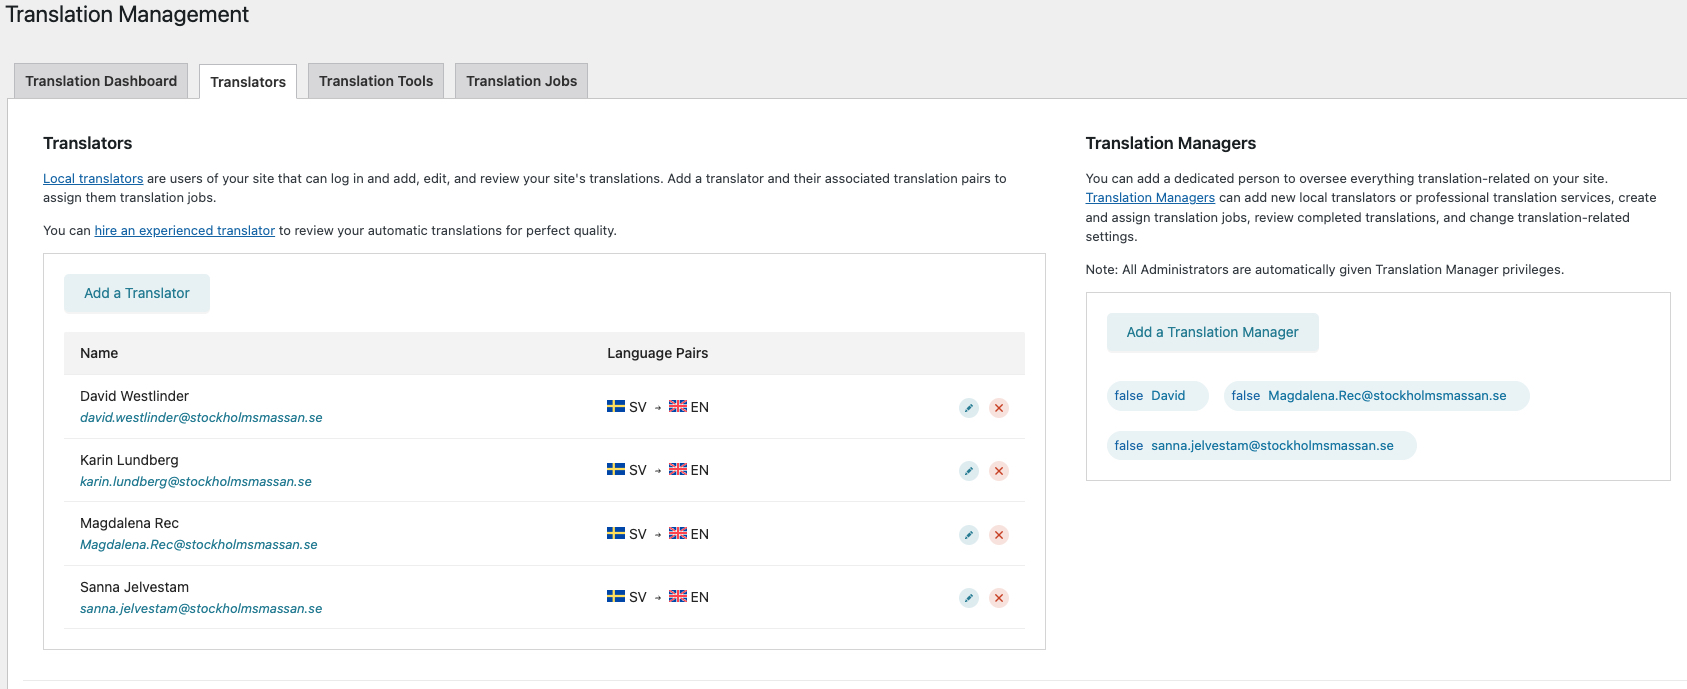Click the name David Westlinder
1687x689 pixels.
134,397
